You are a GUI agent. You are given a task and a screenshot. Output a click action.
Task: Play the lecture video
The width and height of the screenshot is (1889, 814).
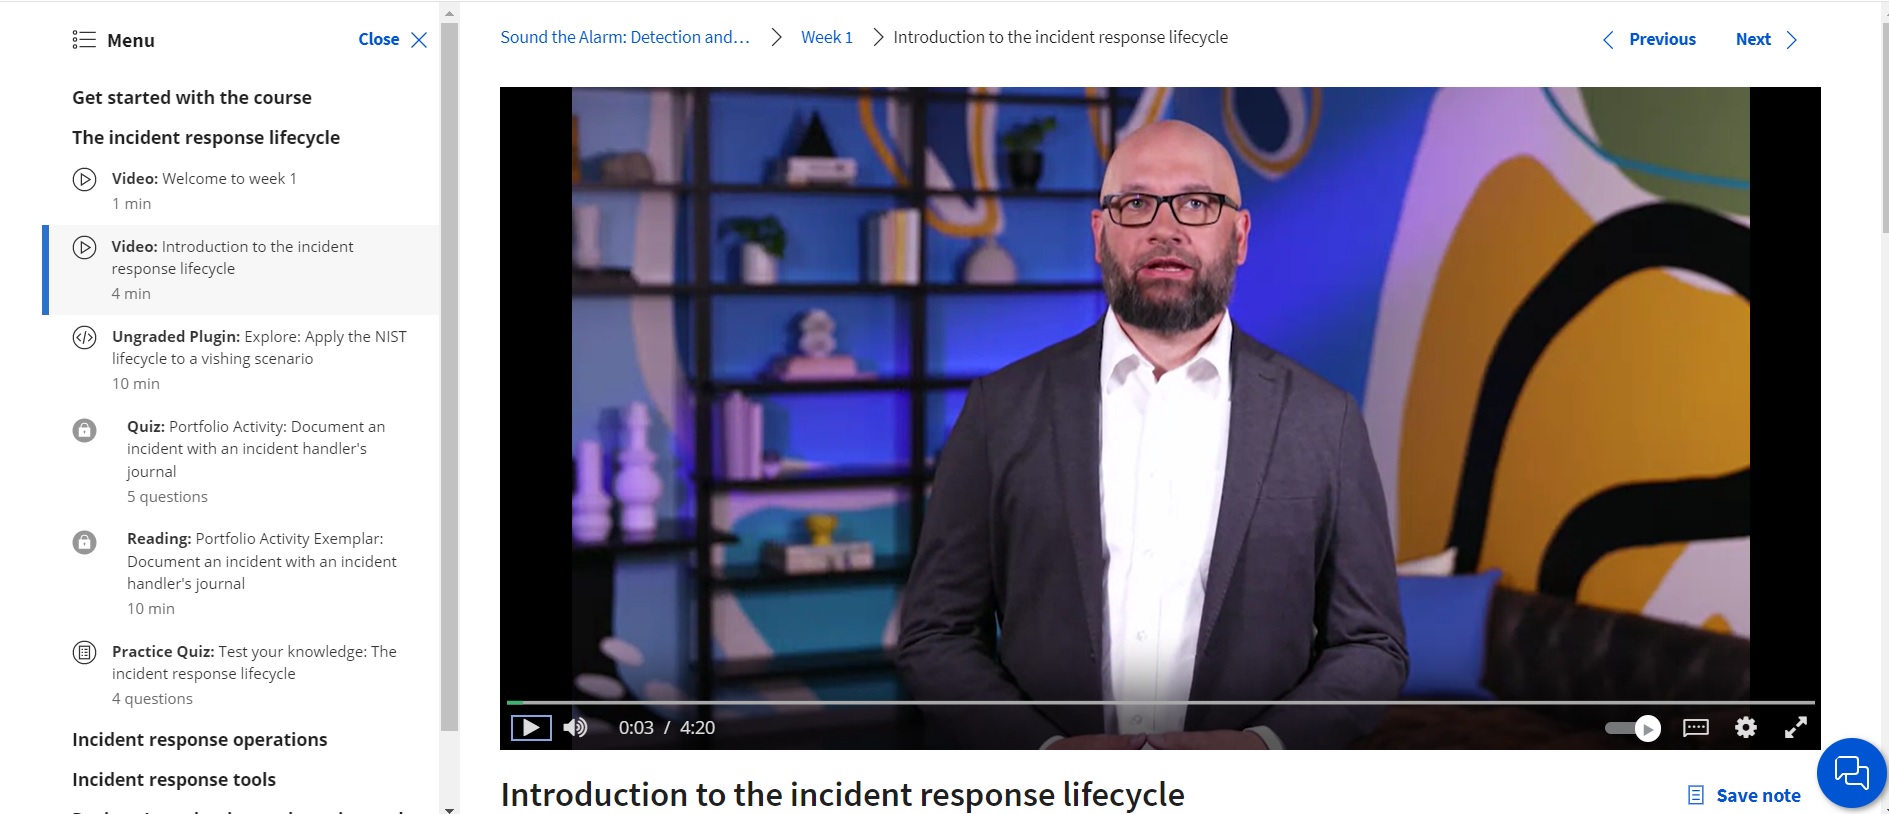pyautogui.click(x=531, y=727)
